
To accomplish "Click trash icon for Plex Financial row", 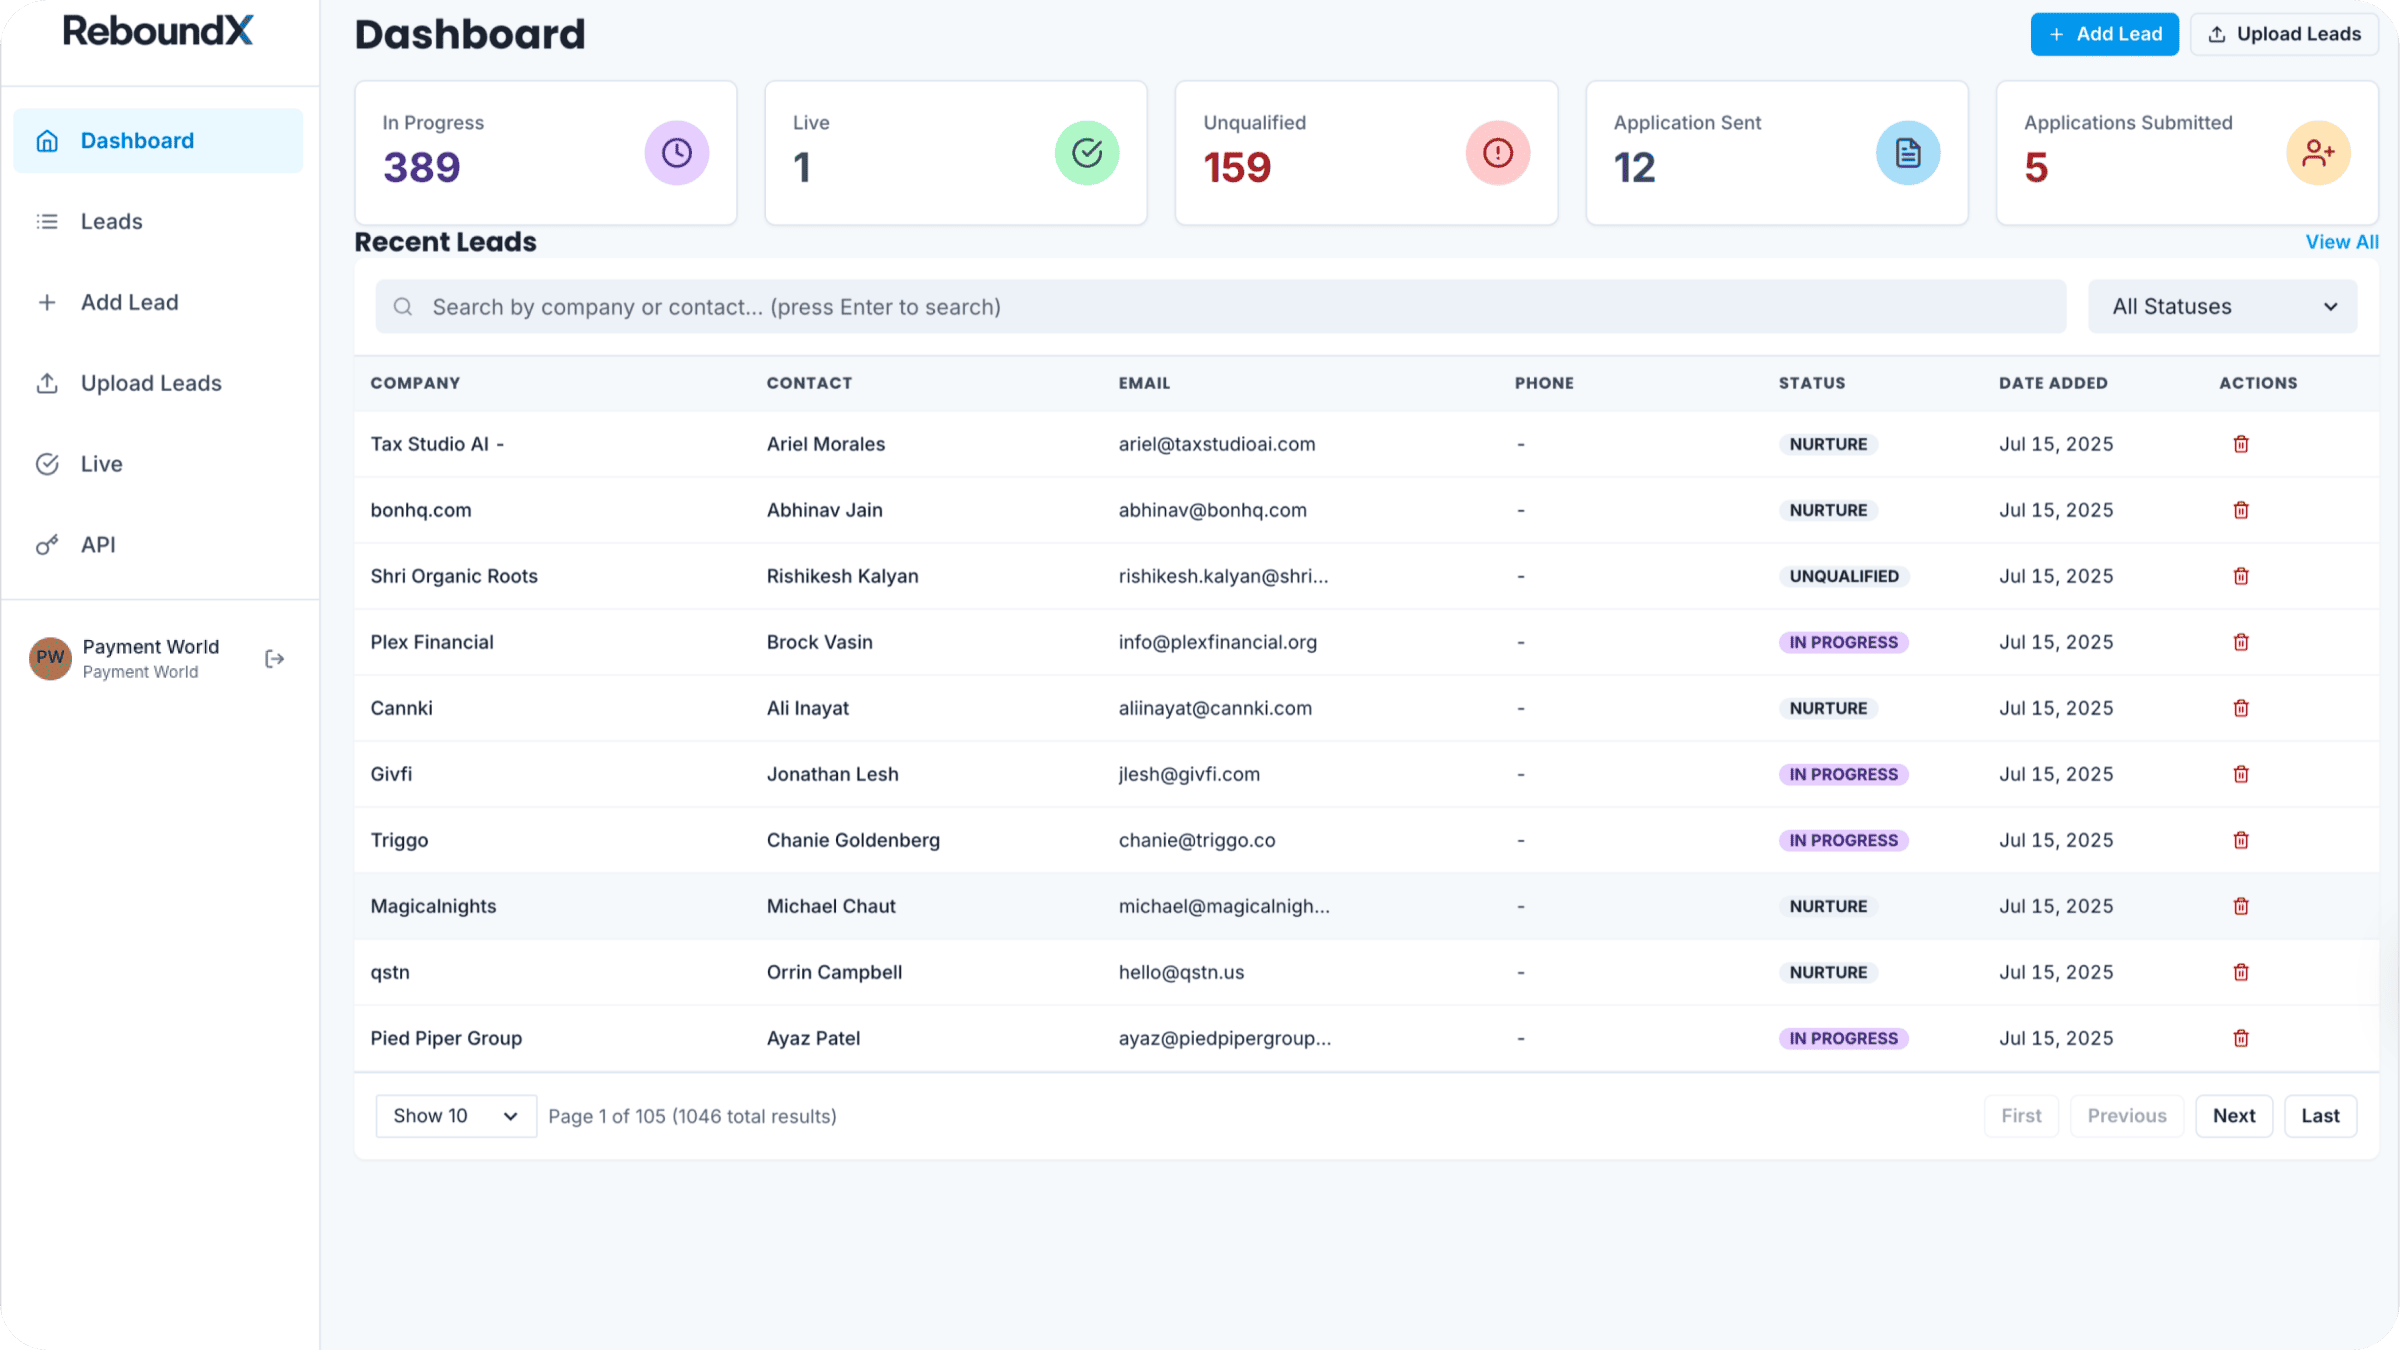I will pyautogui.click(x=2241, y=642).
